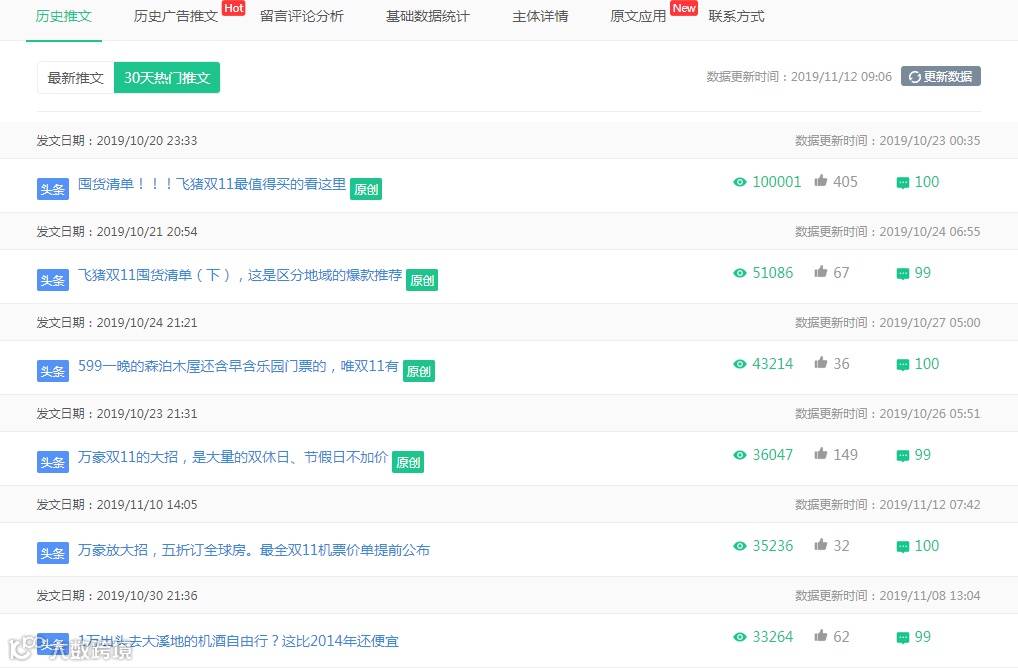Click comment icon in 599一晚的森泊木屋 row
This screenshot has height=668, width=1018.
pos(902,365)
